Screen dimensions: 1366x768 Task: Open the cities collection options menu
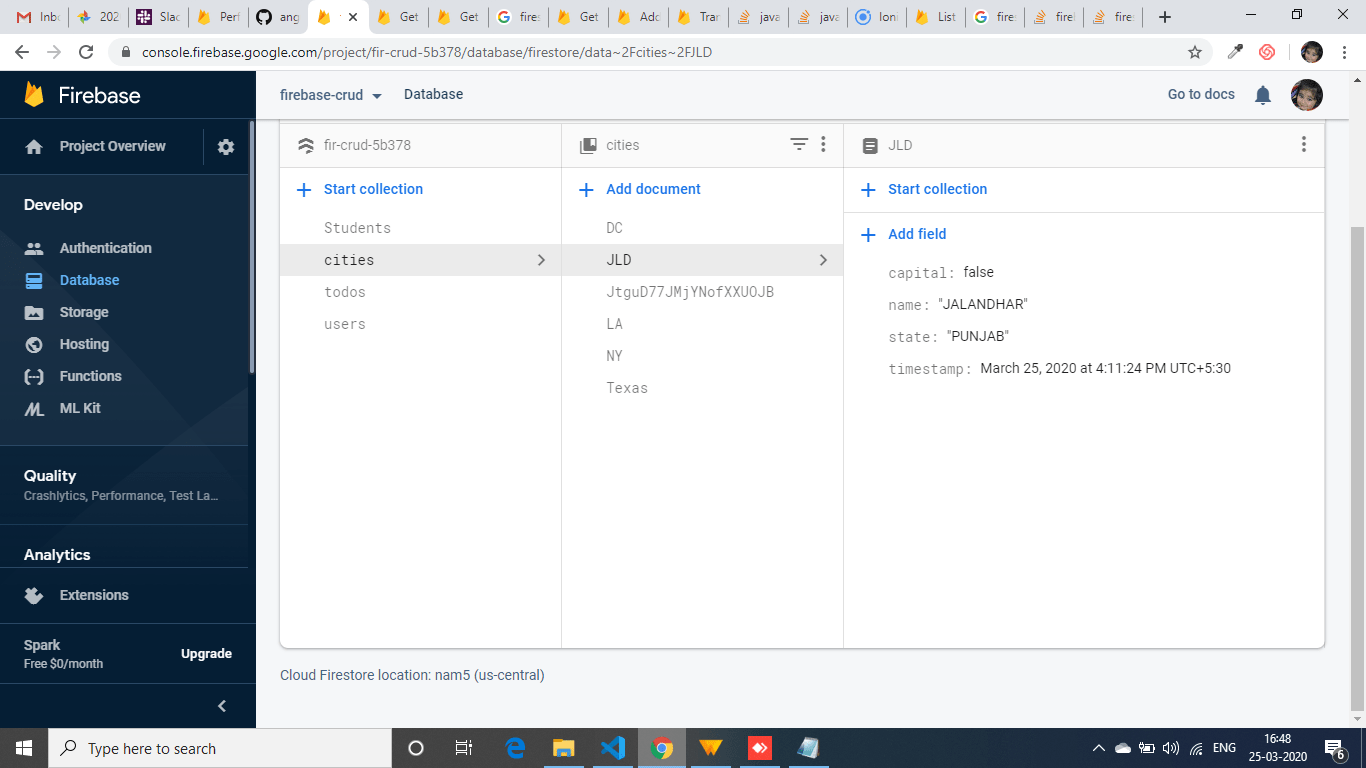click(x=823, y=144)
